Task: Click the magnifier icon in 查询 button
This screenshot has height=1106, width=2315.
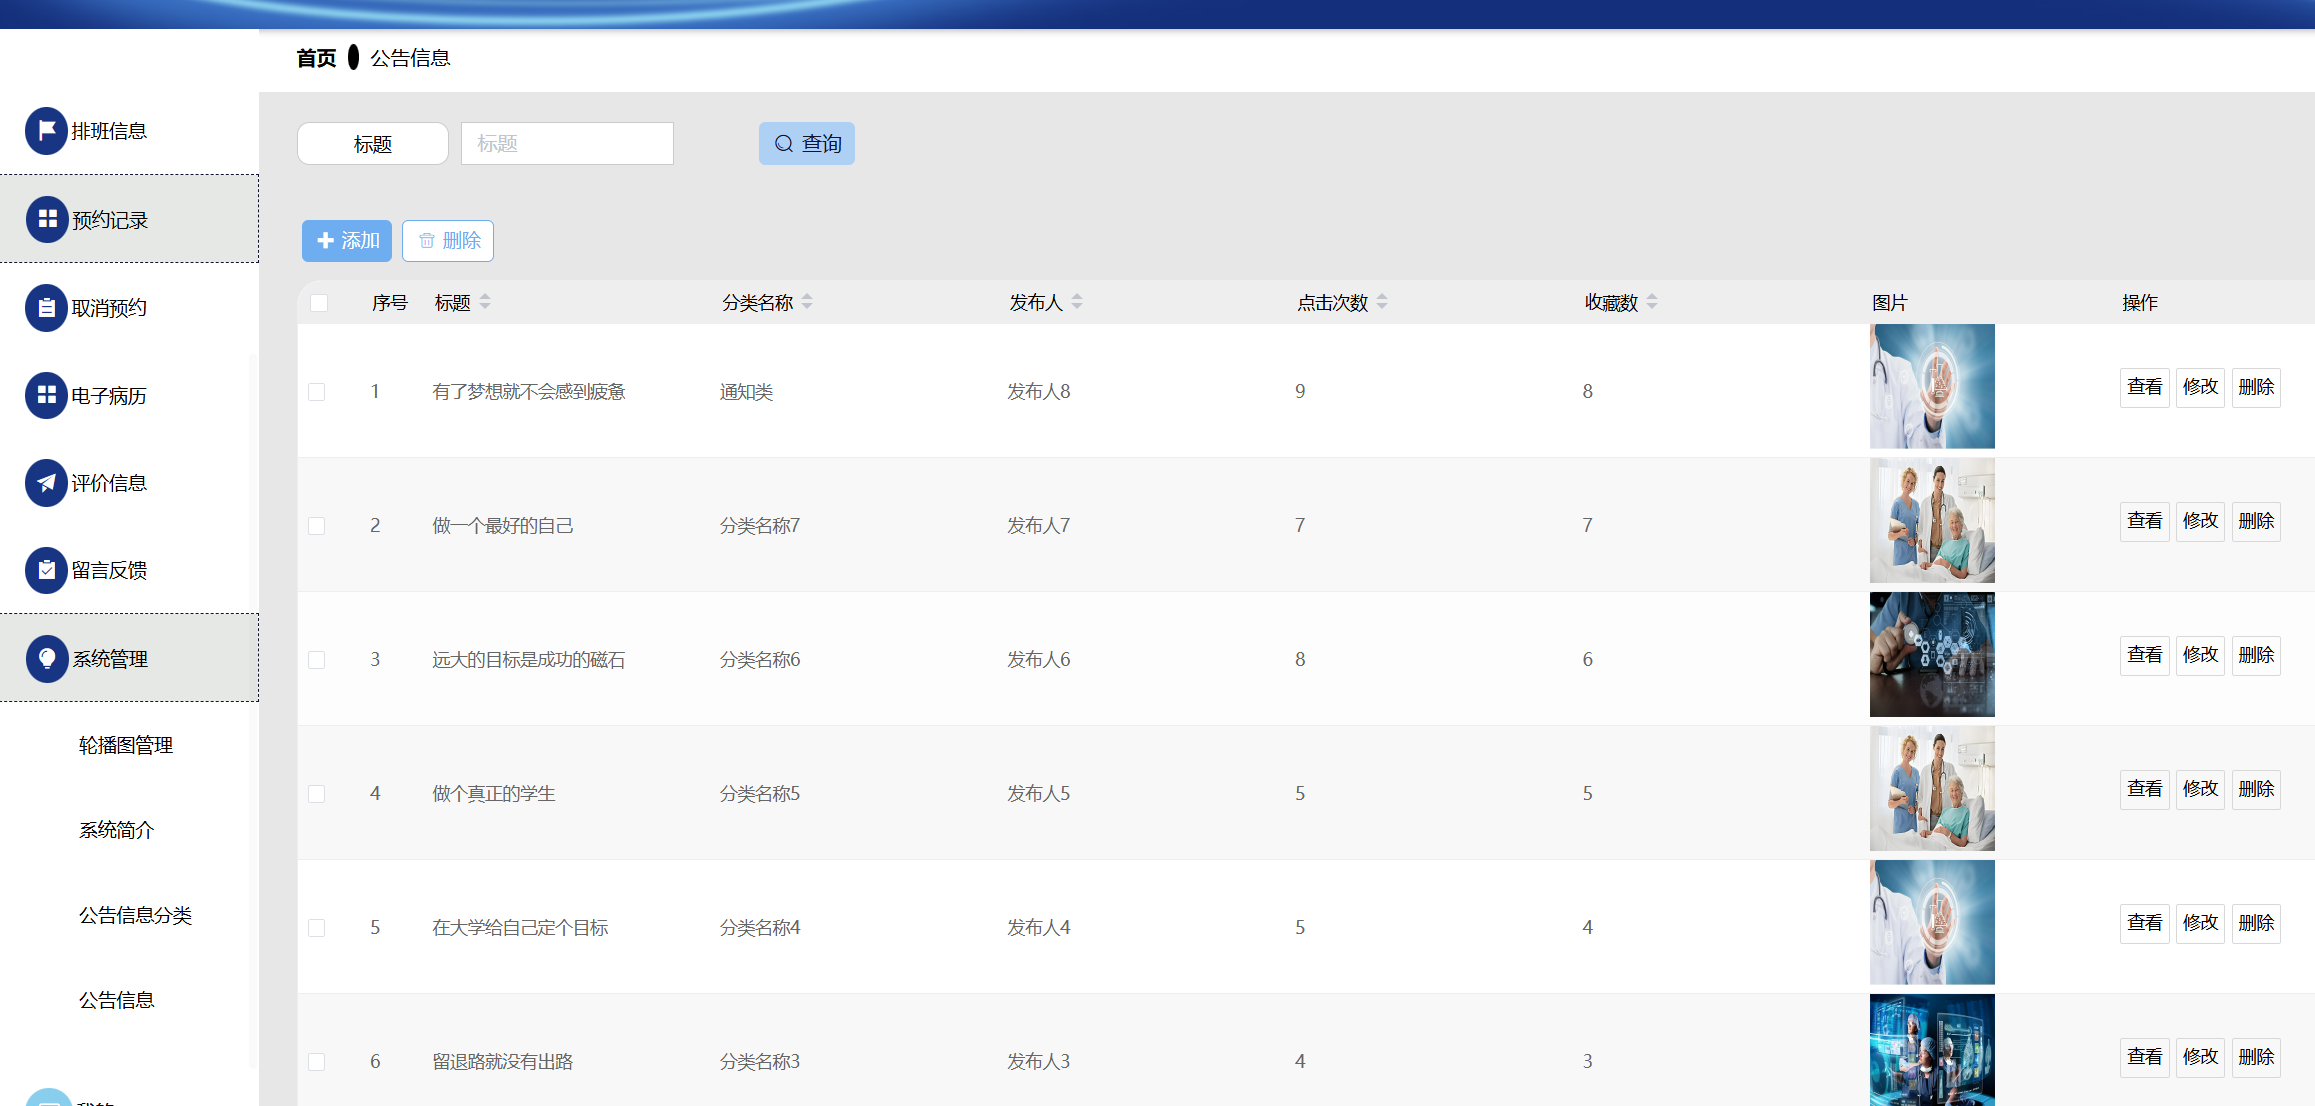Action: (x=784, y=144)
